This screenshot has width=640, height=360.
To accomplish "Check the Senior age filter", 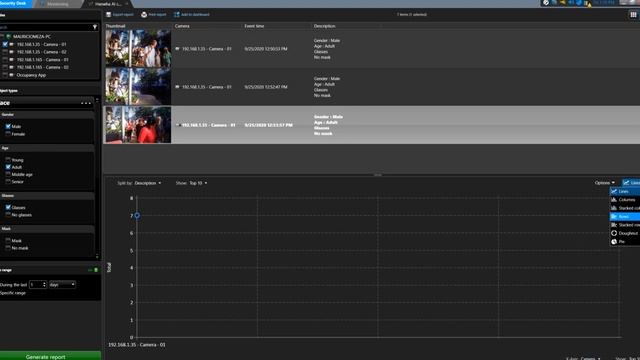I will point(8,182).
